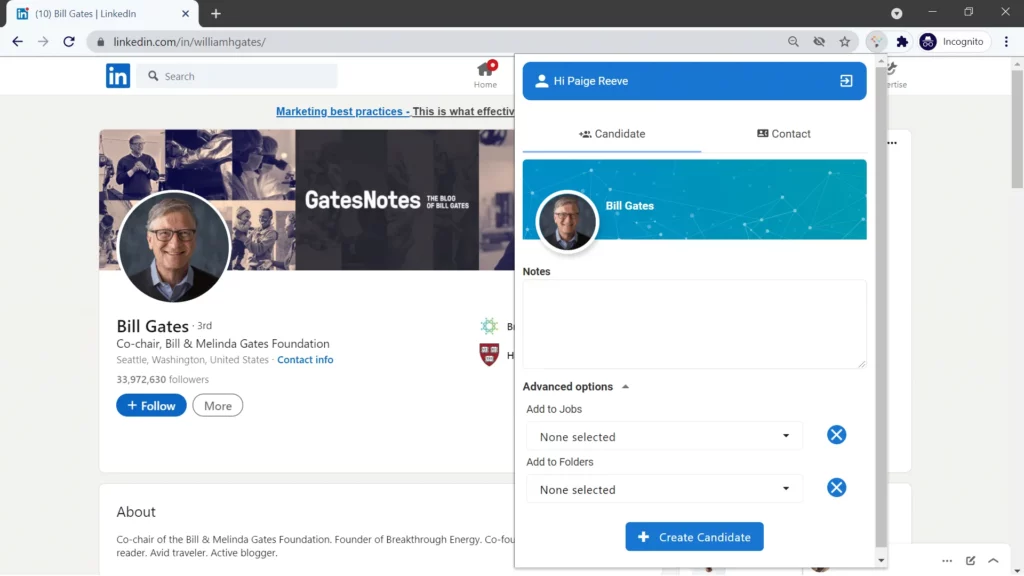Open the browser Extensions puzzle icon
Viewport: 1024px width, 576px height.
(902, 42)
